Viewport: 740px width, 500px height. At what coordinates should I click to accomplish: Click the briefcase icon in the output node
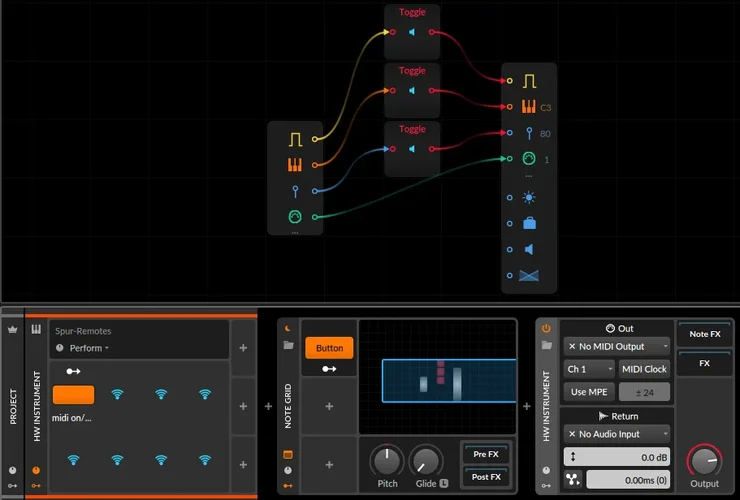[529, 223]
